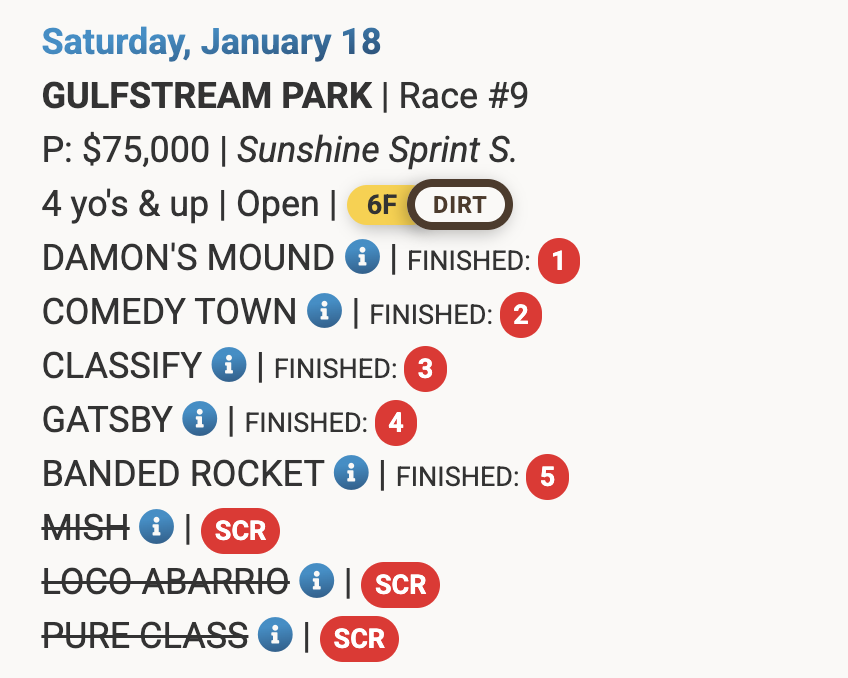Click the GULFSTREAM PARK track name
Viewport: 848px width, 678px height.
pyautogui.click(x=206, y=96)
